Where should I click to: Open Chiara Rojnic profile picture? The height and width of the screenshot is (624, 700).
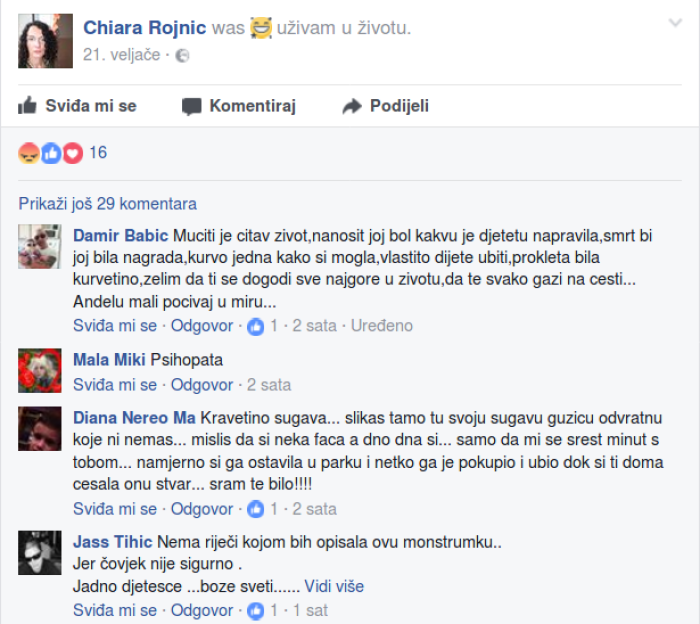click(x=45, y=41)
